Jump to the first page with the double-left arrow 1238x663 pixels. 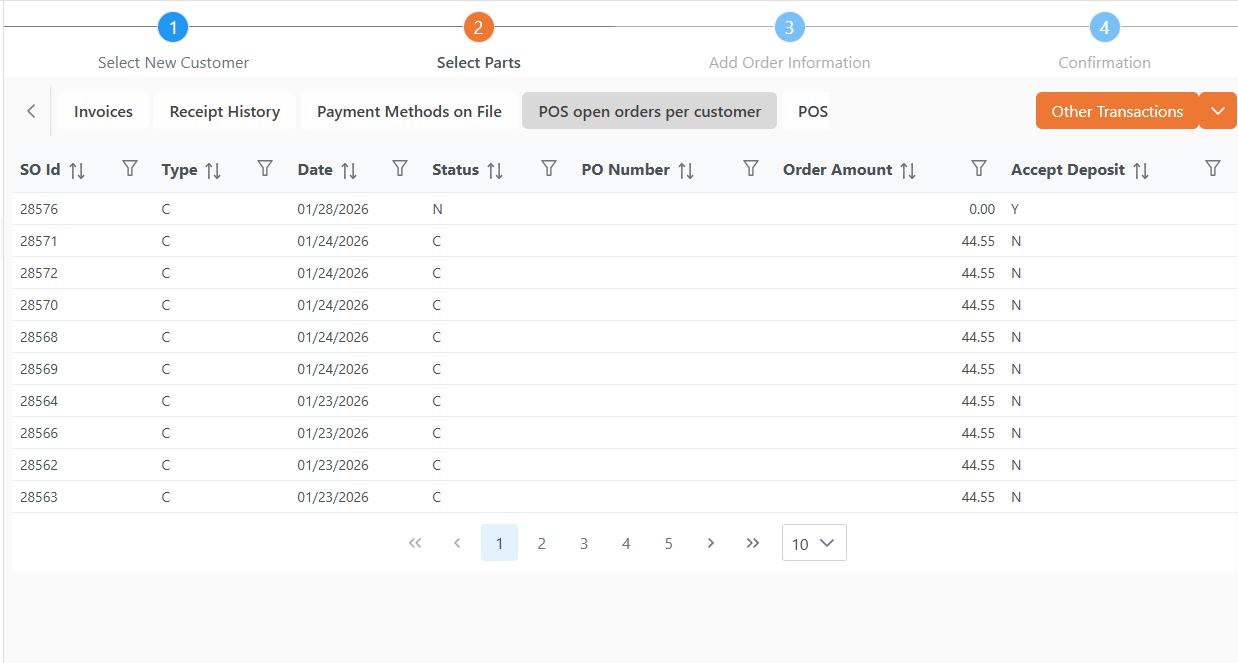pos(415,543)
